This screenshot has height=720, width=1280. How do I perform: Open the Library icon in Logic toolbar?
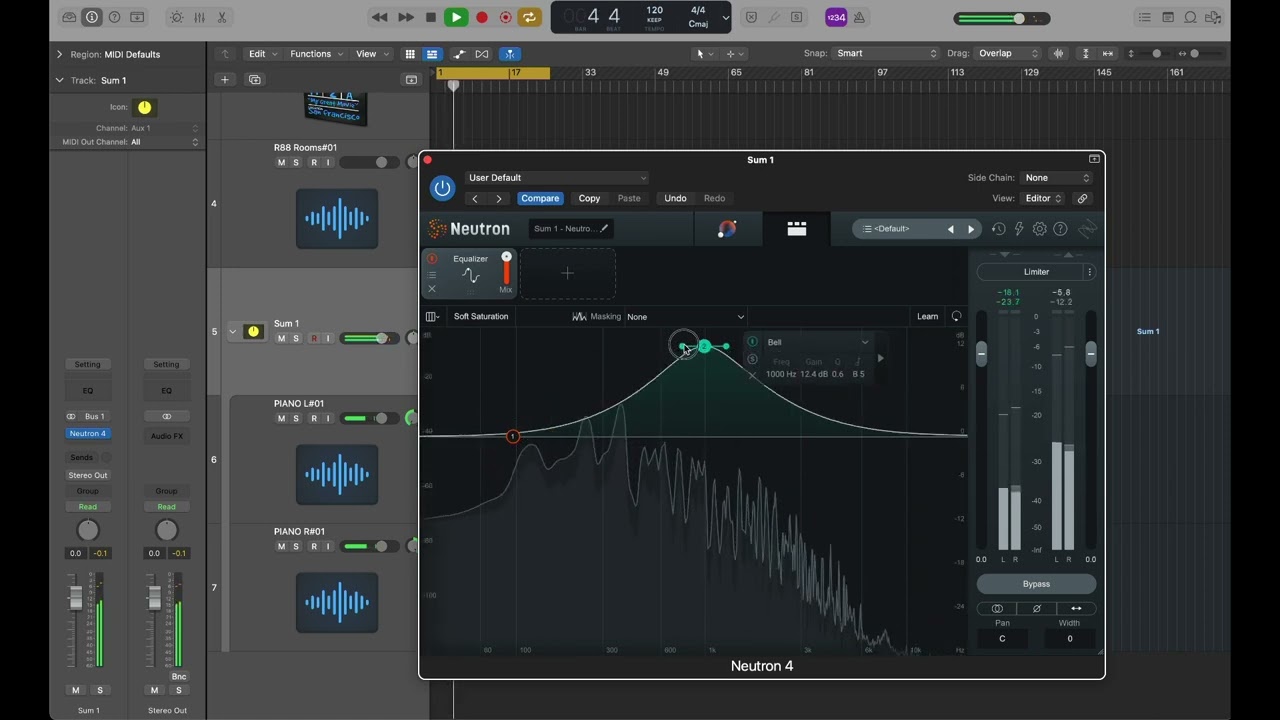[69, 17]
